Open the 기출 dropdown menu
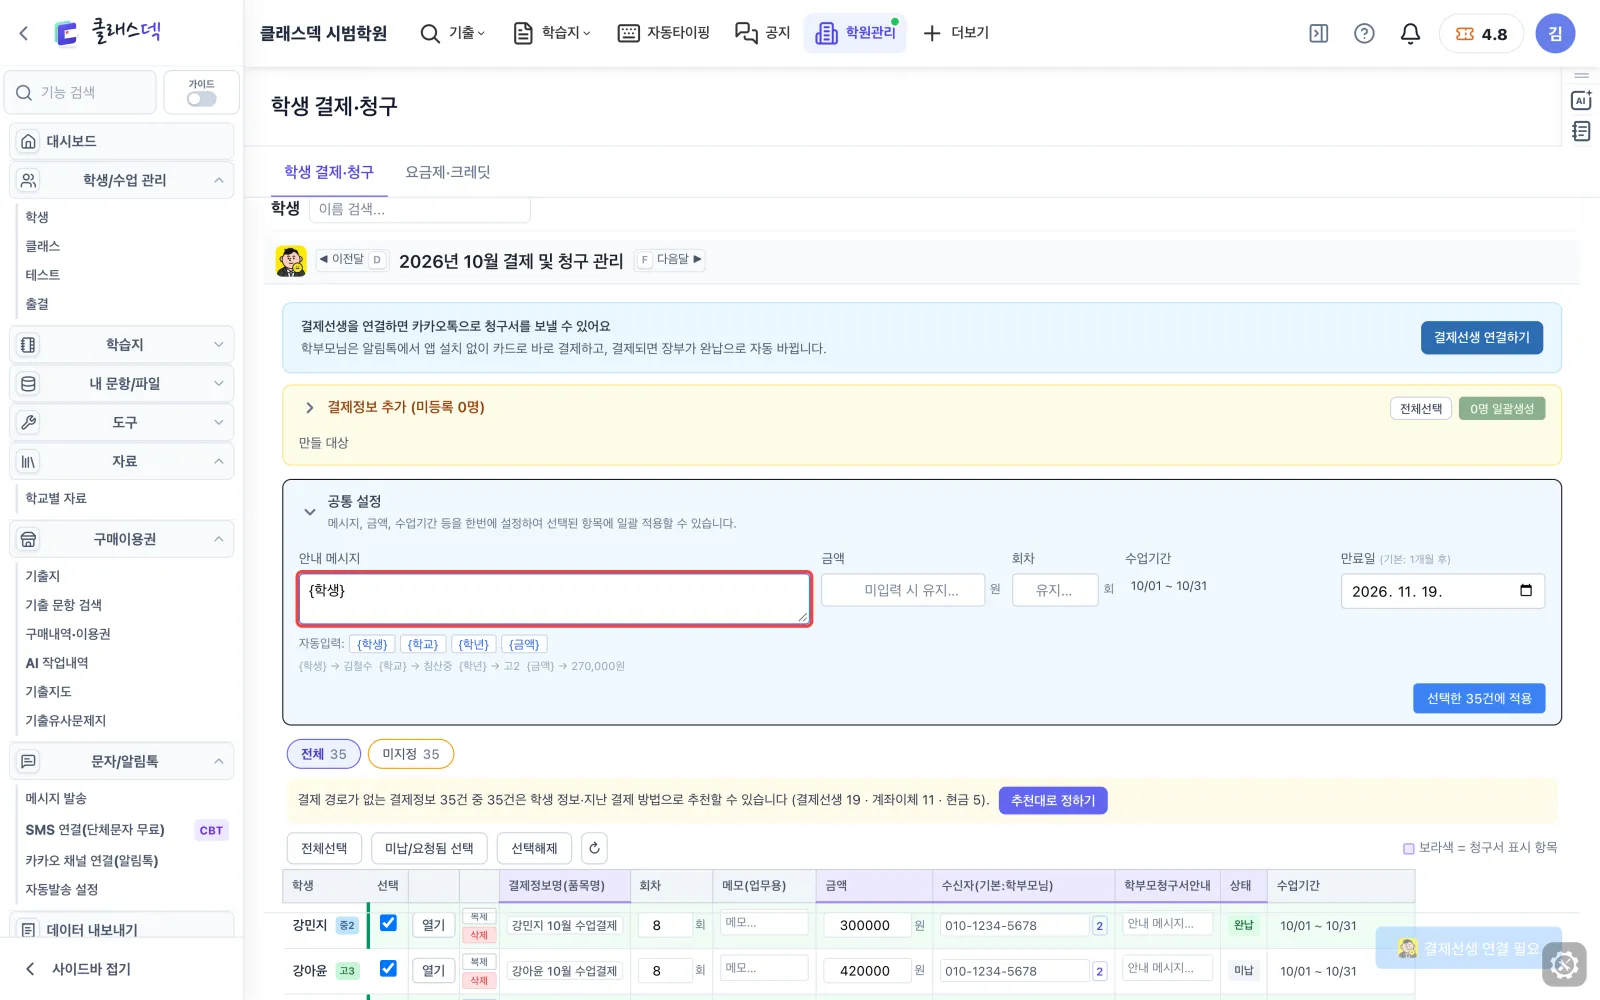 (x=453, y=33)
